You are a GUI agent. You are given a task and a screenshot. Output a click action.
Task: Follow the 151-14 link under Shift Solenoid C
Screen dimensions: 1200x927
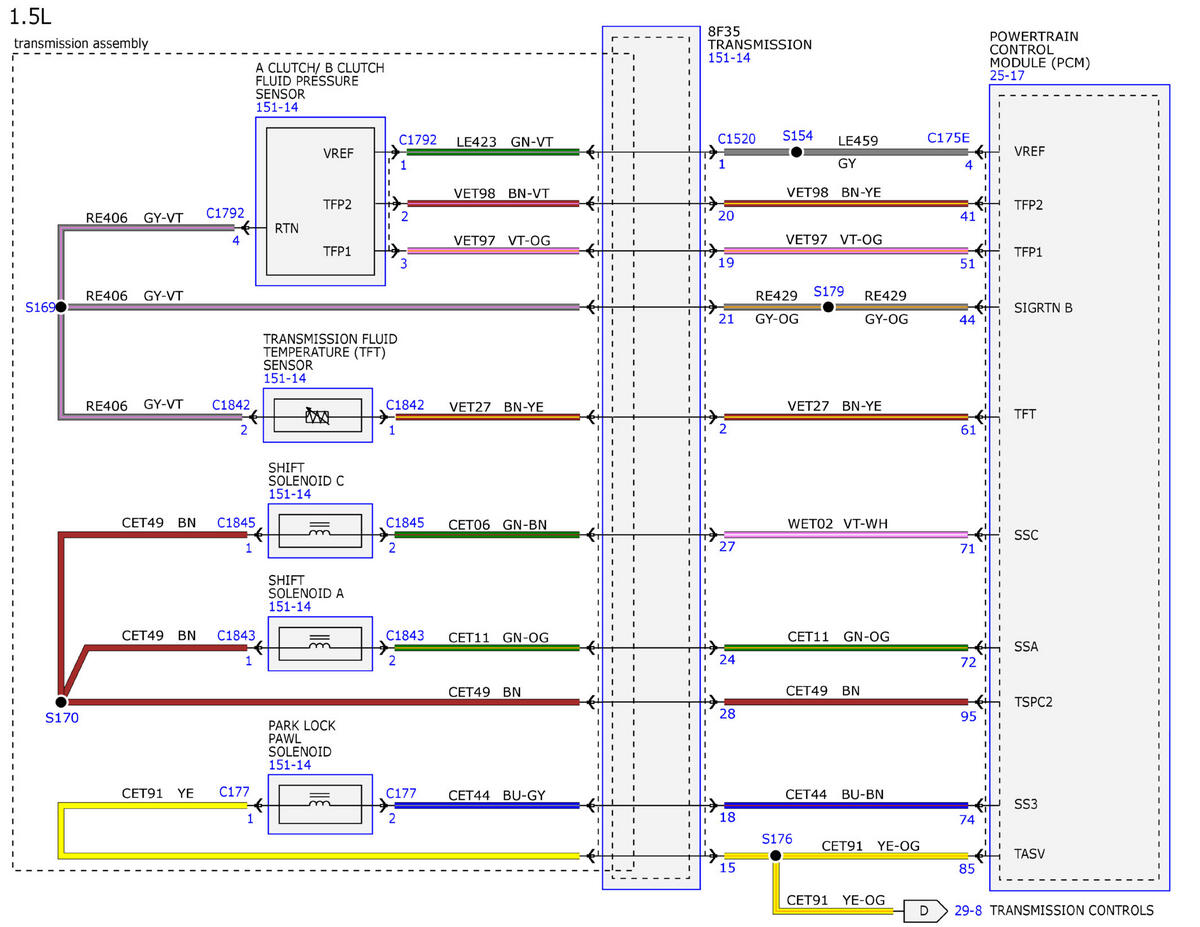click(289, 494)
